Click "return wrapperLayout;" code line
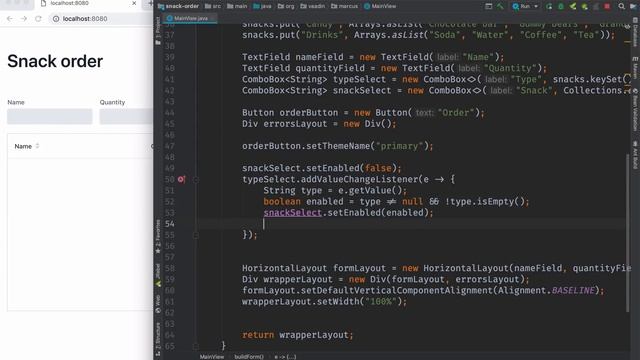640x360 pixels. 298,335
